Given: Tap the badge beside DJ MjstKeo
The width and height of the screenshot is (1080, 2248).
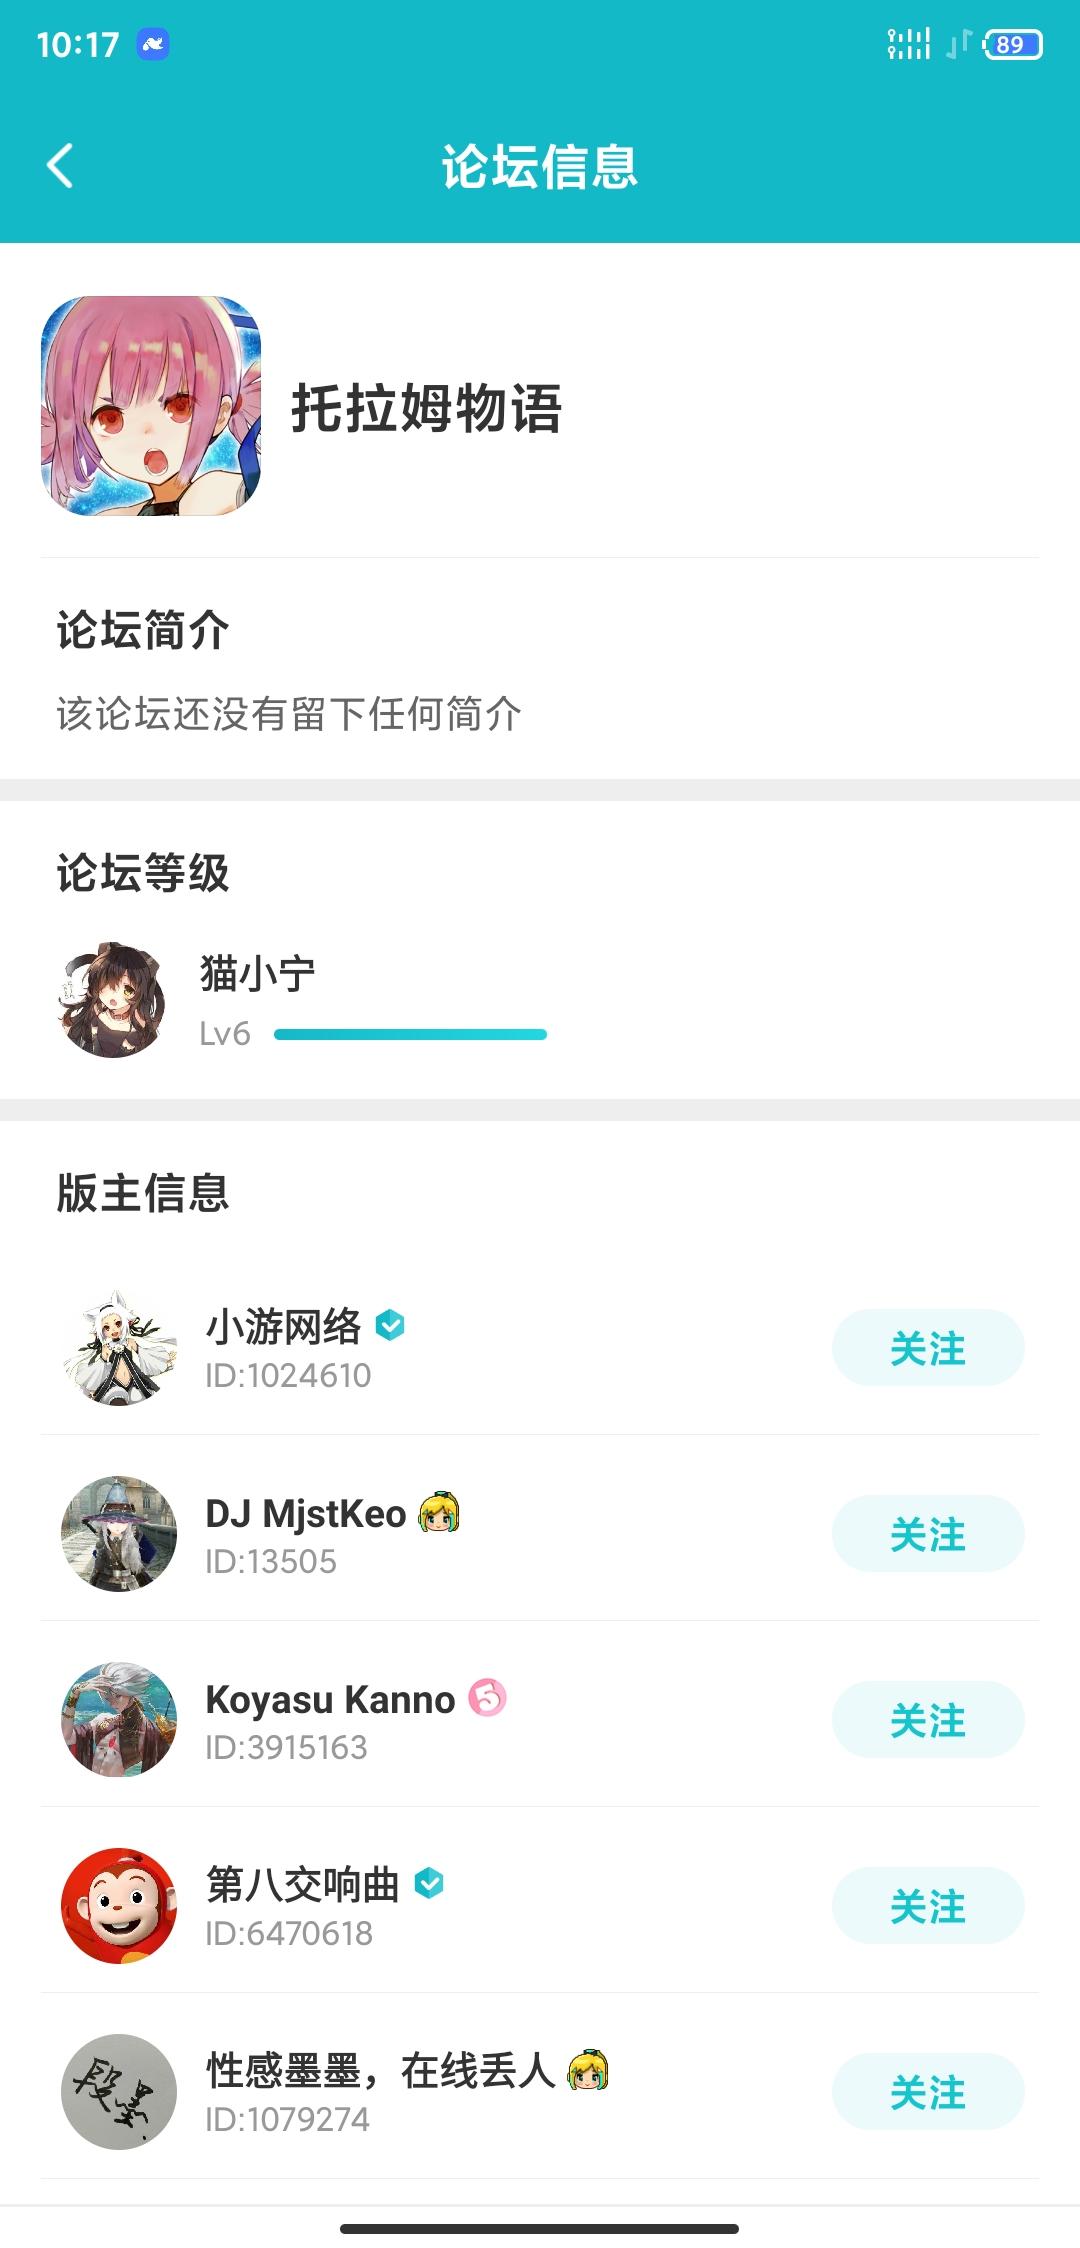Looking at the screenshot, I should point(439,1513).
